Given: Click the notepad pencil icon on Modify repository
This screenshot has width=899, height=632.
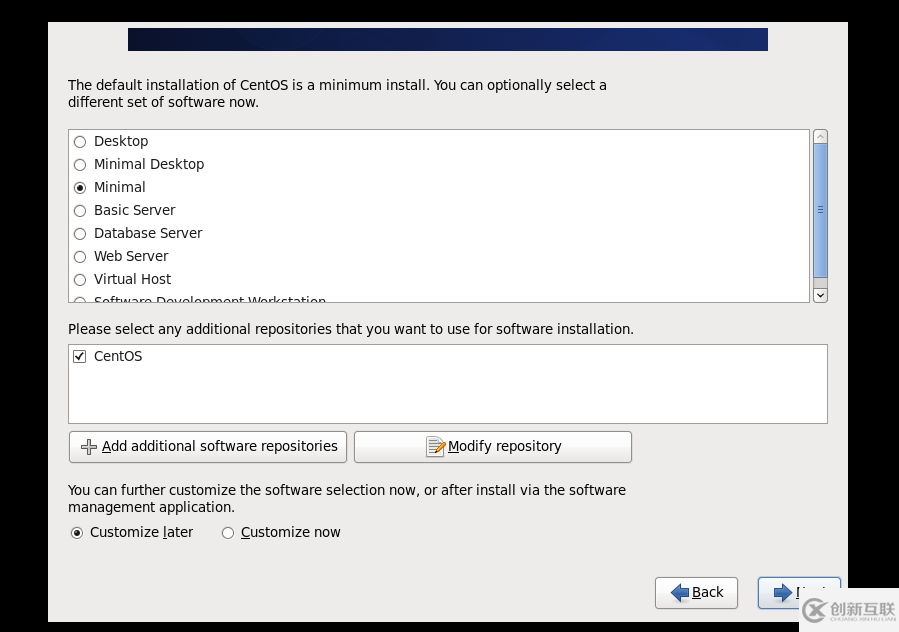Looking at the screenshot, I should coord(435,447).
